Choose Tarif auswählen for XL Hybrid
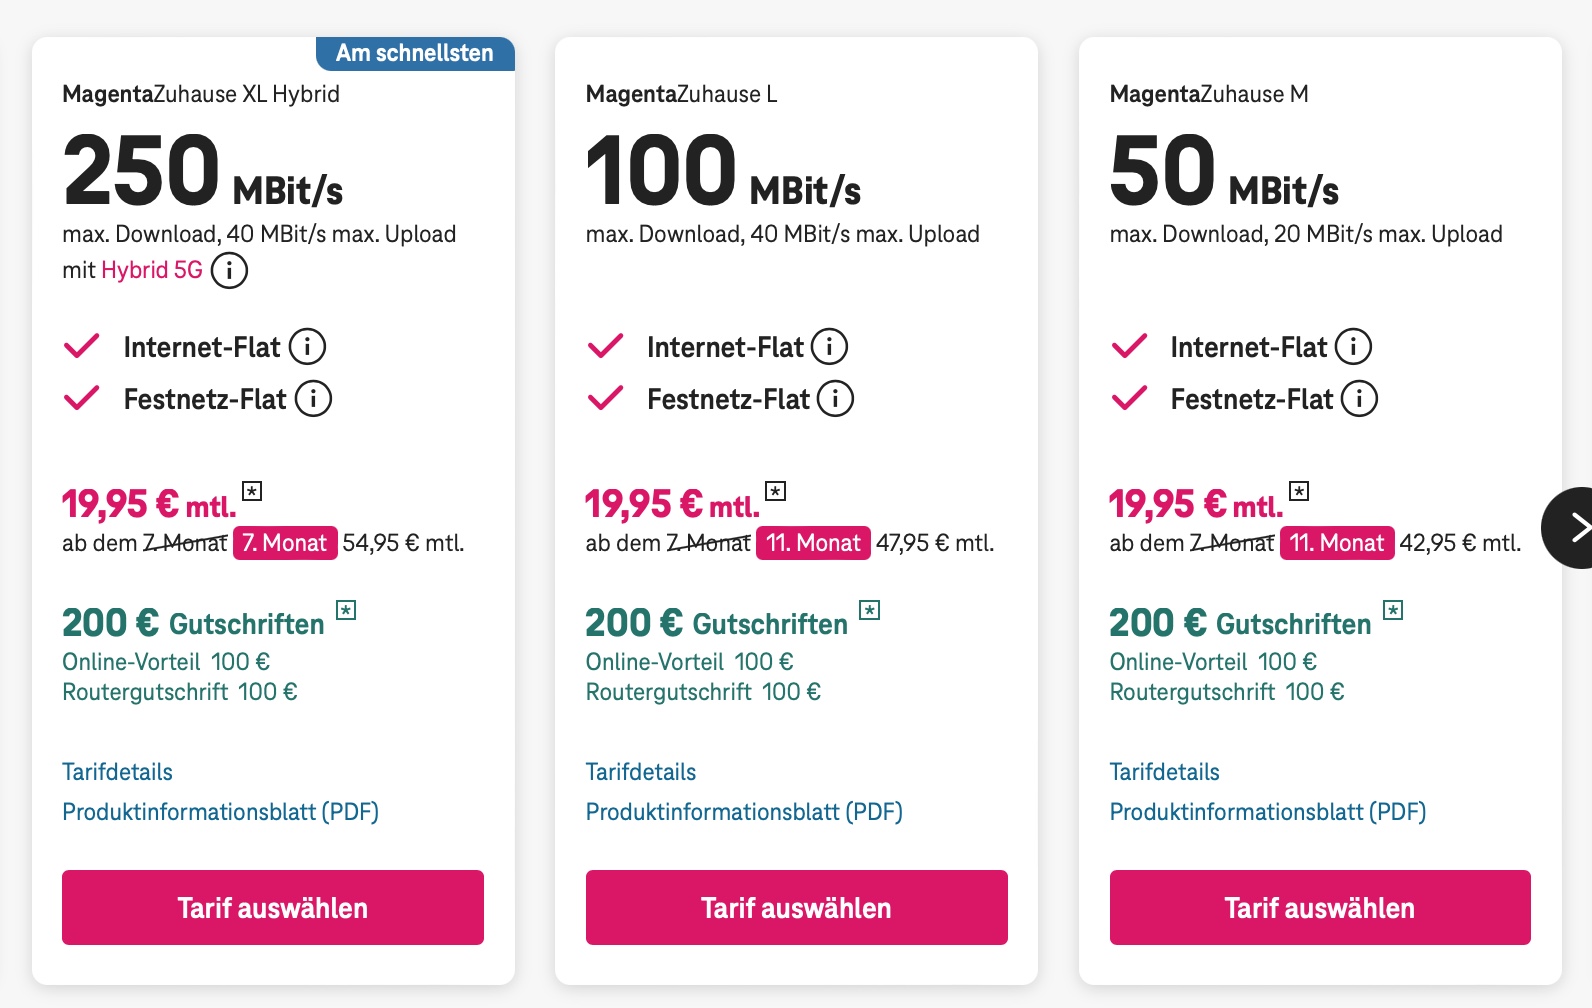 pyautogui.click(x=273, y=907)
